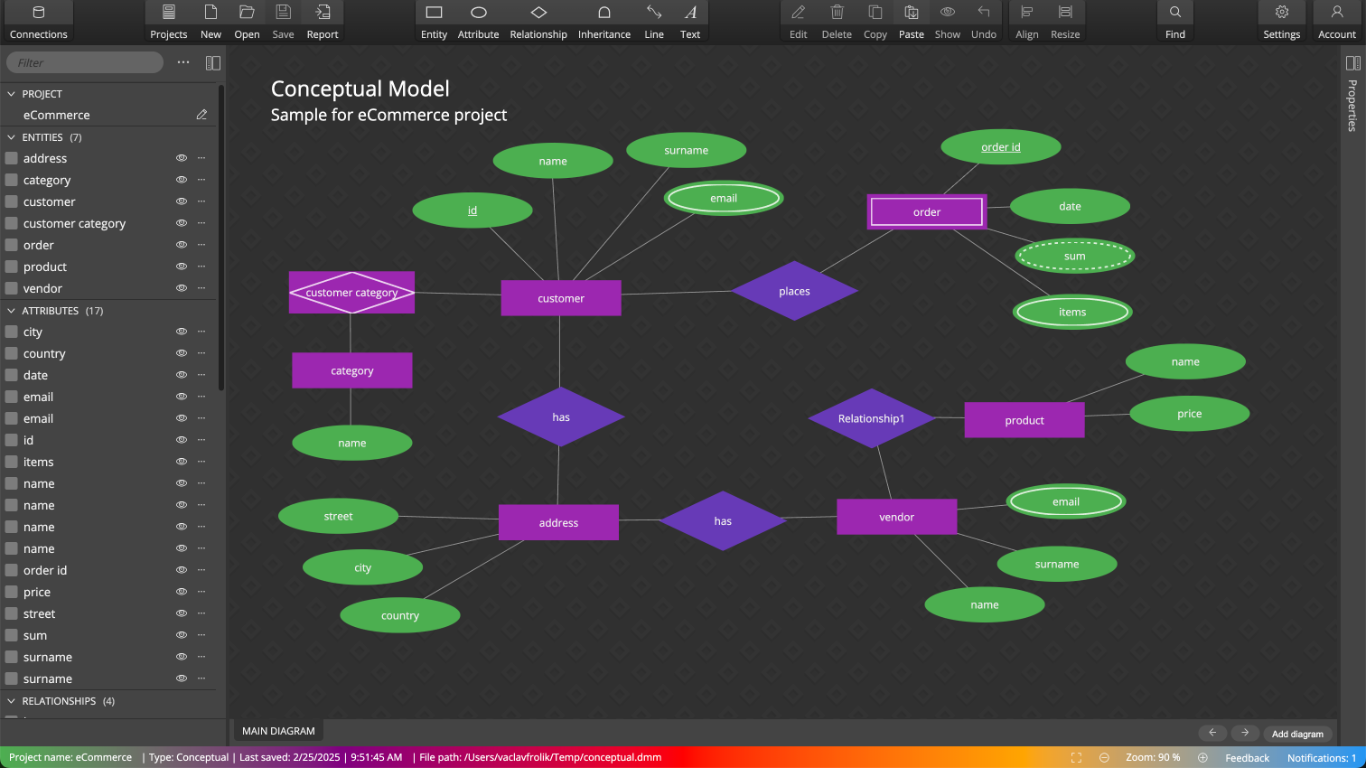Toggle fullscreen icon in status bar

click(1076, 758)
